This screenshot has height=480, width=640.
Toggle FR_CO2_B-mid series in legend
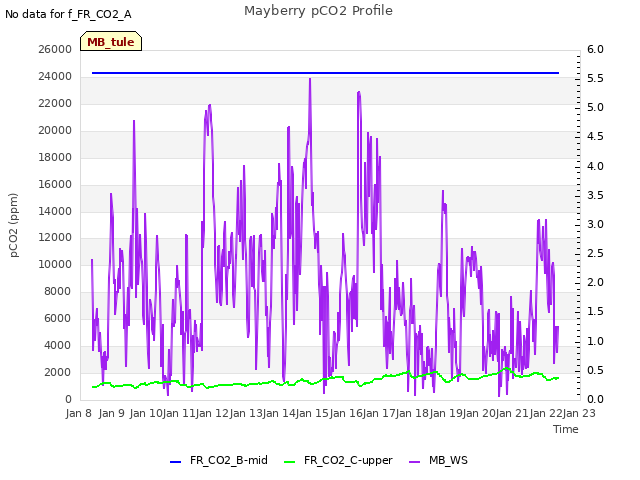click(x=219, y=460)
